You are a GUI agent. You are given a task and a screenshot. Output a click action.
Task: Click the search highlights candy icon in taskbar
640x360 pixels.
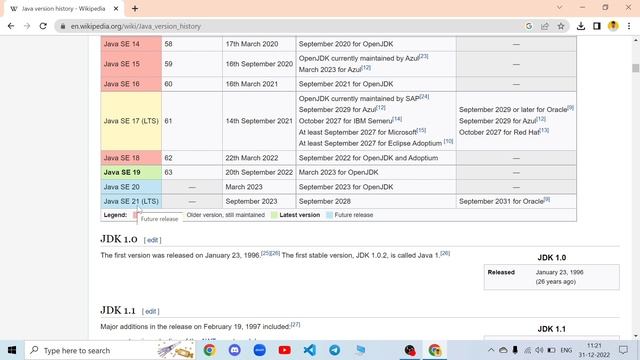click(176, 350)
